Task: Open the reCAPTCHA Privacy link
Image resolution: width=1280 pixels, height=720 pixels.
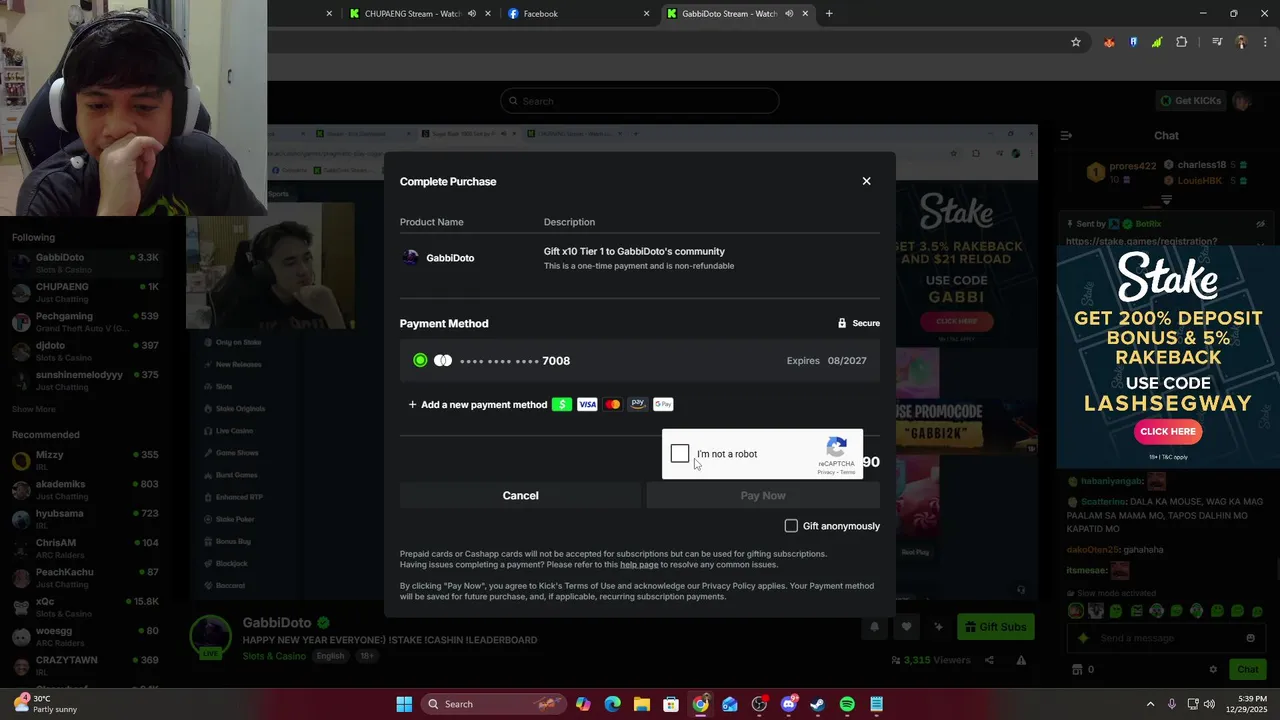Action: 825,472
